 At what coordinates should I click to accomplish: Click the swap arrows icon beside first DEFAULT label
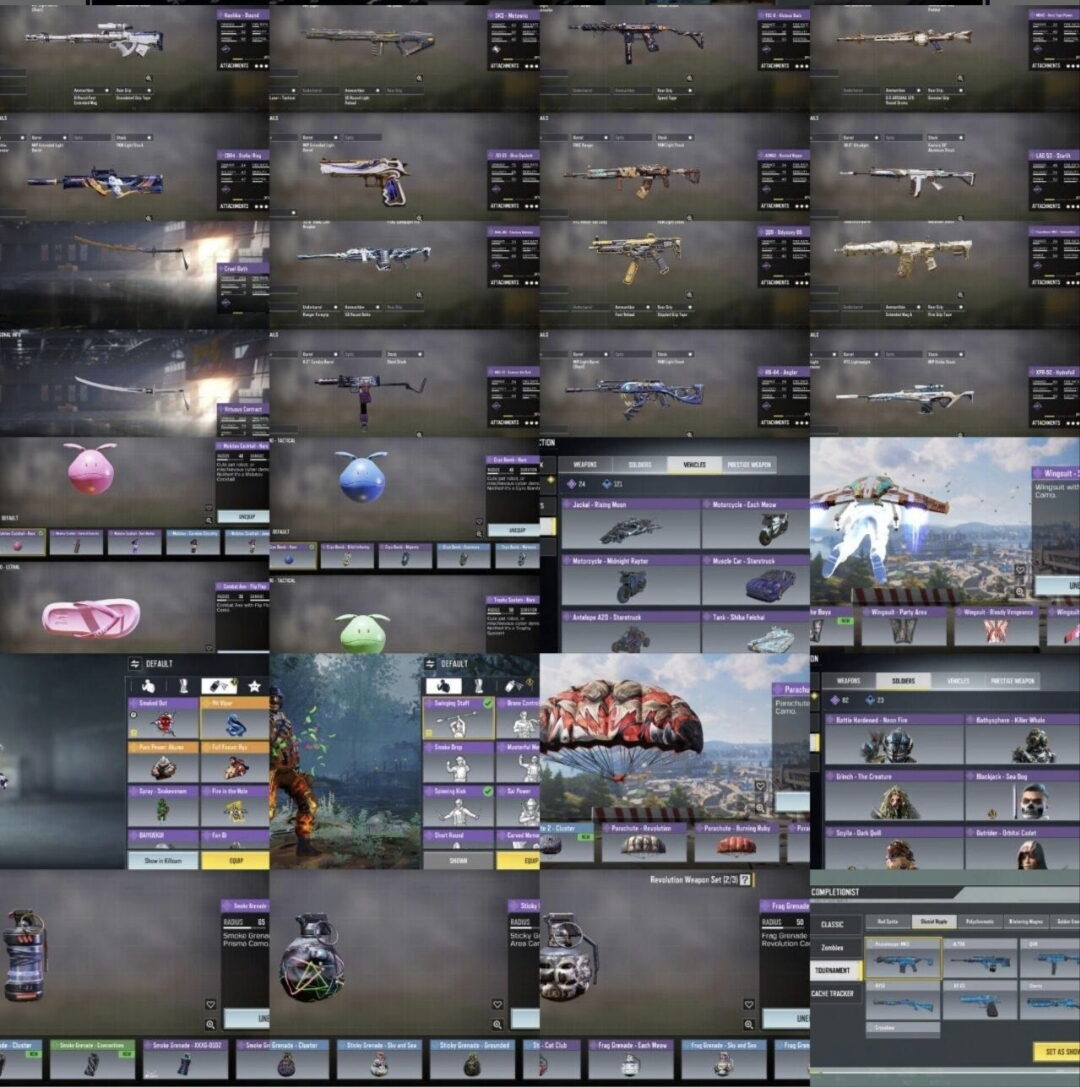134,663
